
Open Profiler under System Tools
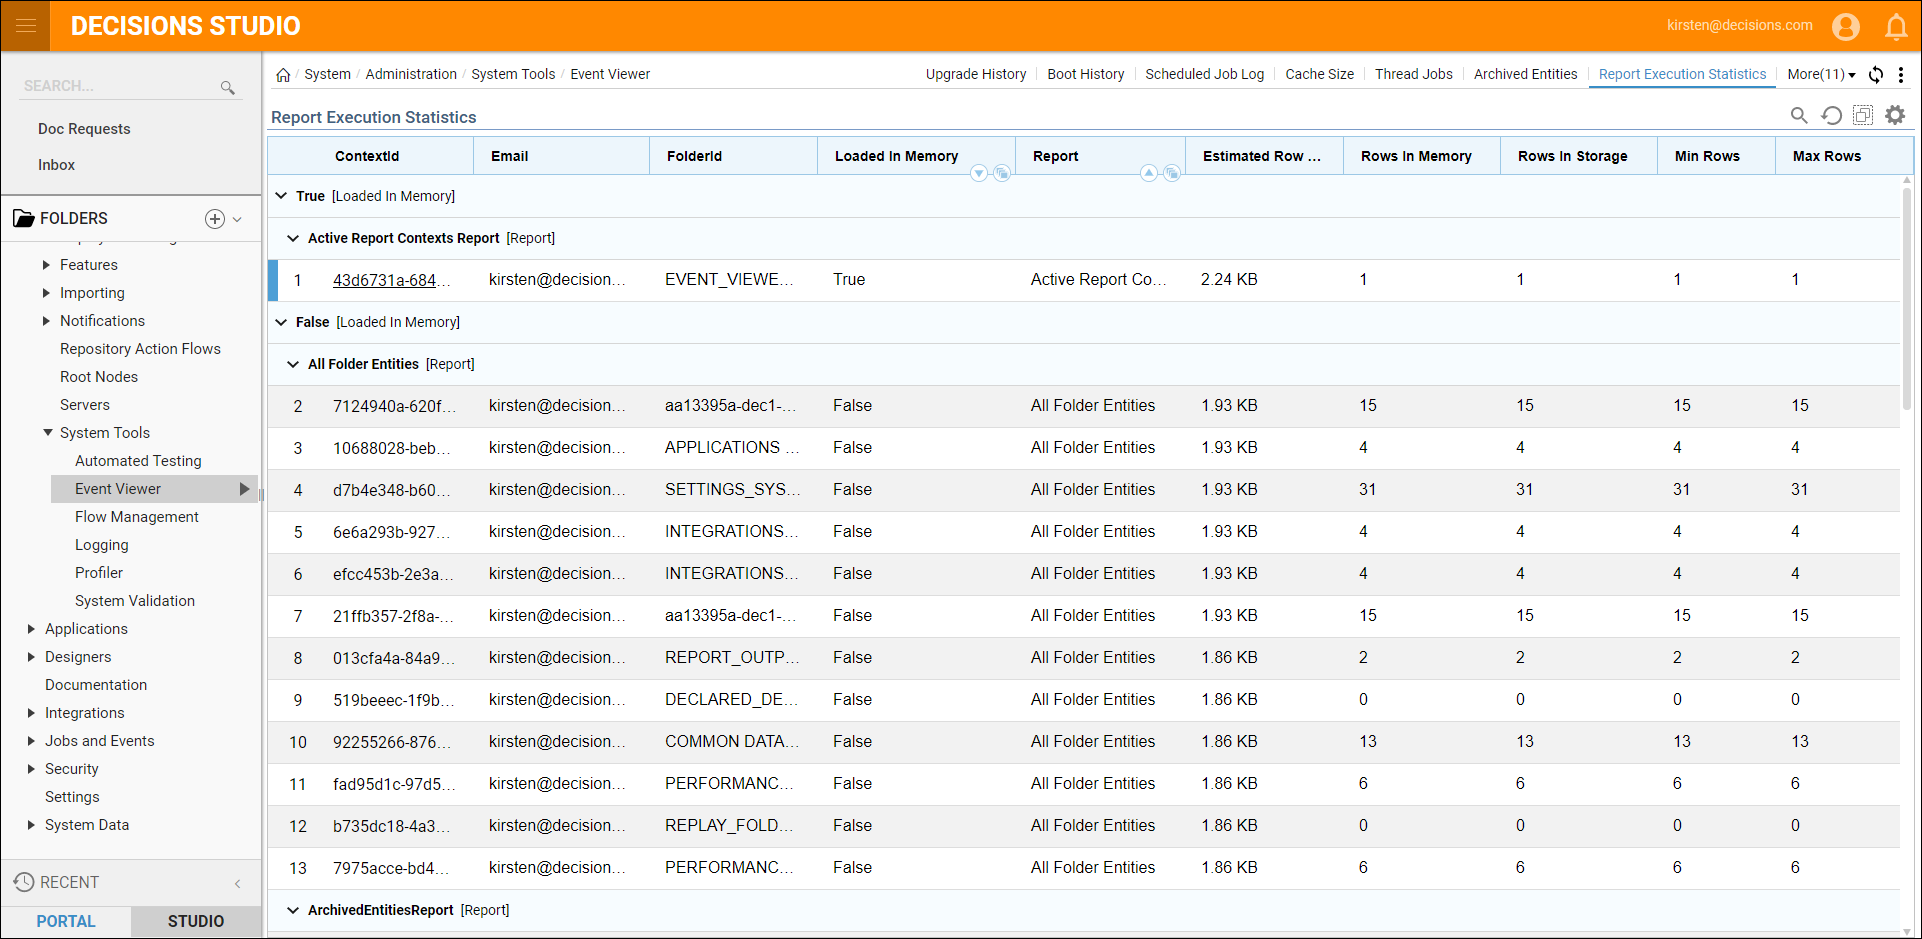[99, 573]
